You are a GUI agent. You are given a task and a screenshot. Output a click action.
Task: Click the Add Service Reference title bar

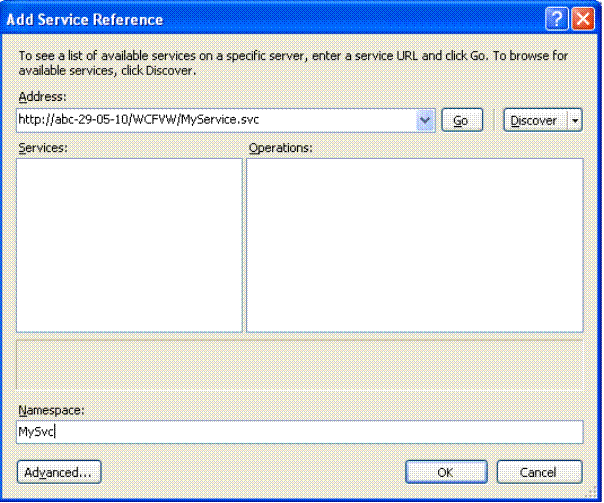270,19
